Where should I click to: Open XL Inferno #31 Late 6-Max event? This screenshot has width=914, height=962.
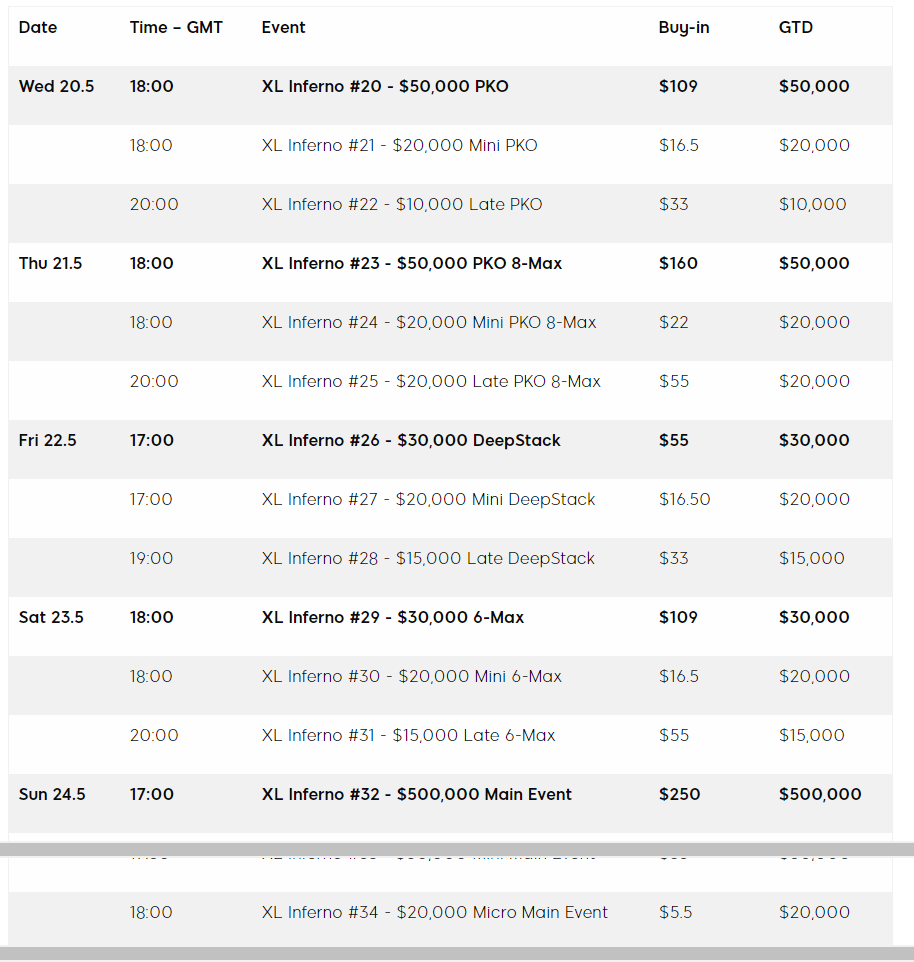[x=408, y=736]
